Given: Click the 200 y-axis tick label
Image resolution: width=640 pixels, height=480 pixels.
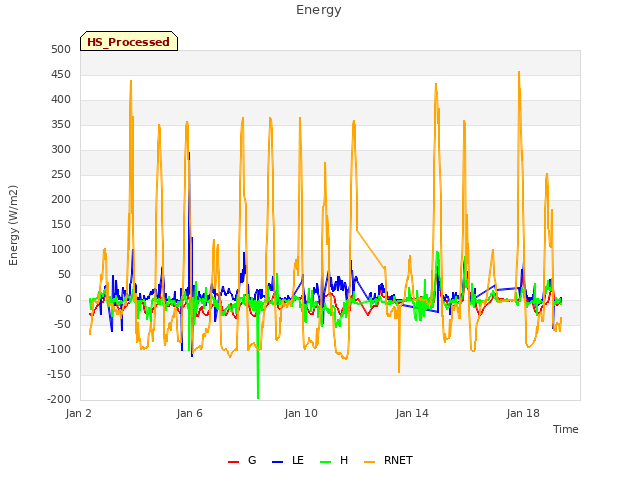Looking at the screenshot, I should coord(61,200).
